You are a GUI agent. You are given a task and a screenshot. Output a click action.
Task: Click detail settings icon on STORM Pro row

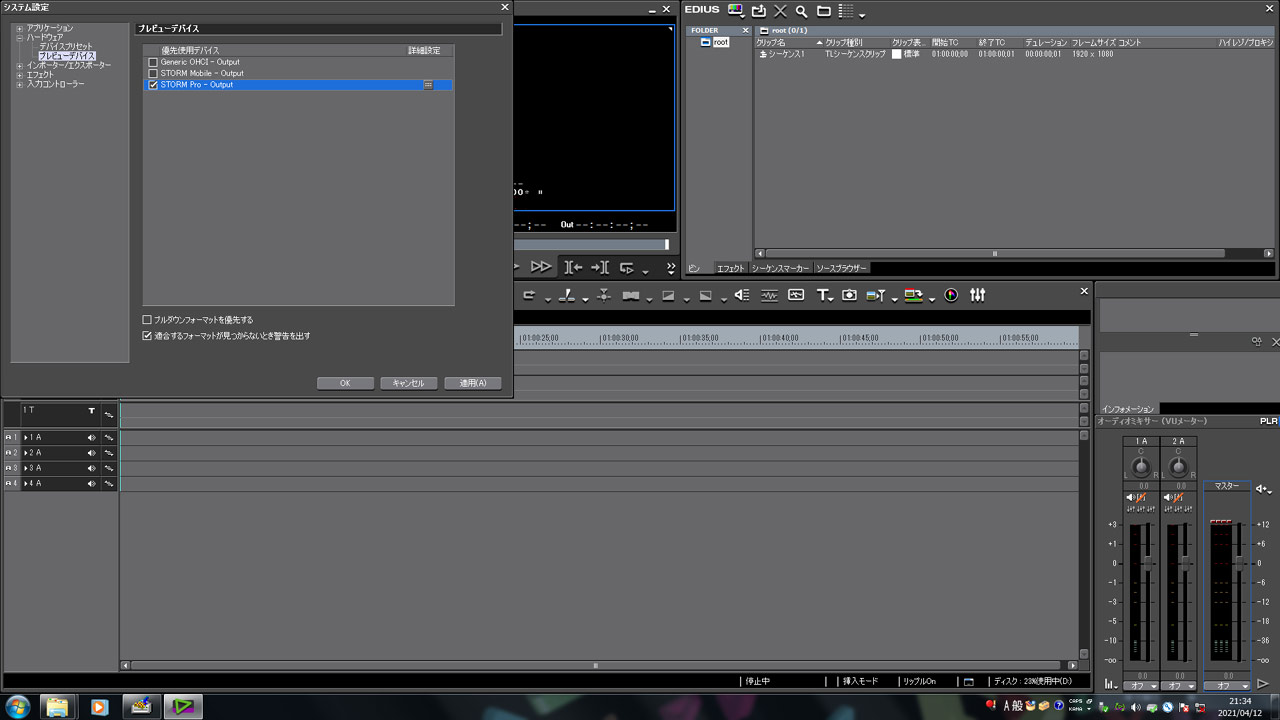(428, 85)
